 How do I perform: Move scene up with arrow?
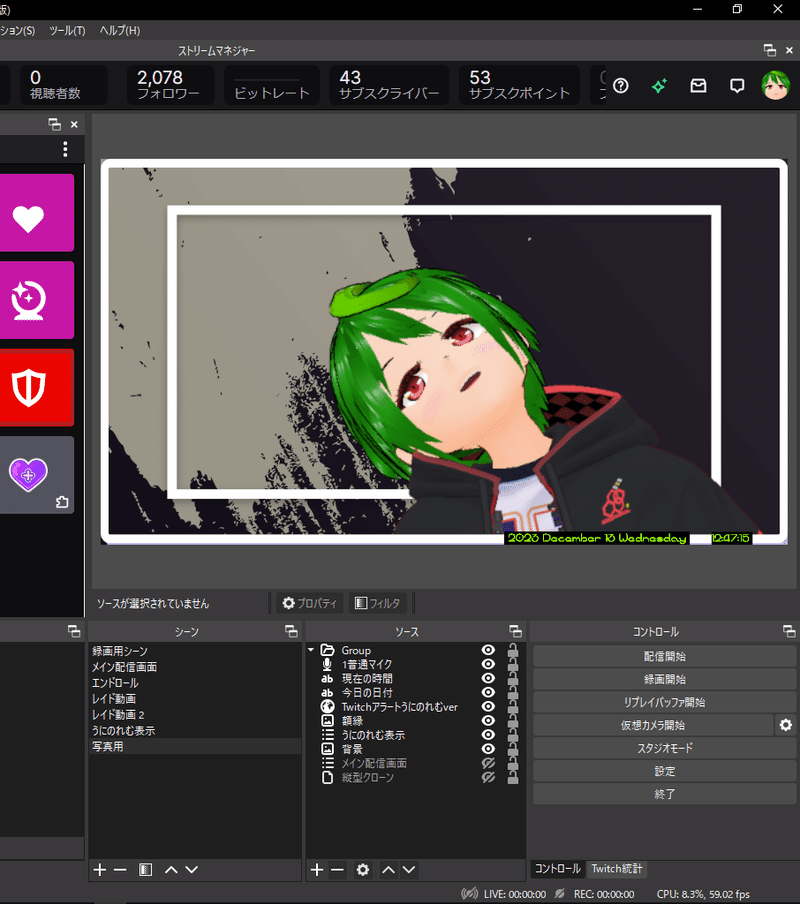pyautogui.click(x=171, y=869)
